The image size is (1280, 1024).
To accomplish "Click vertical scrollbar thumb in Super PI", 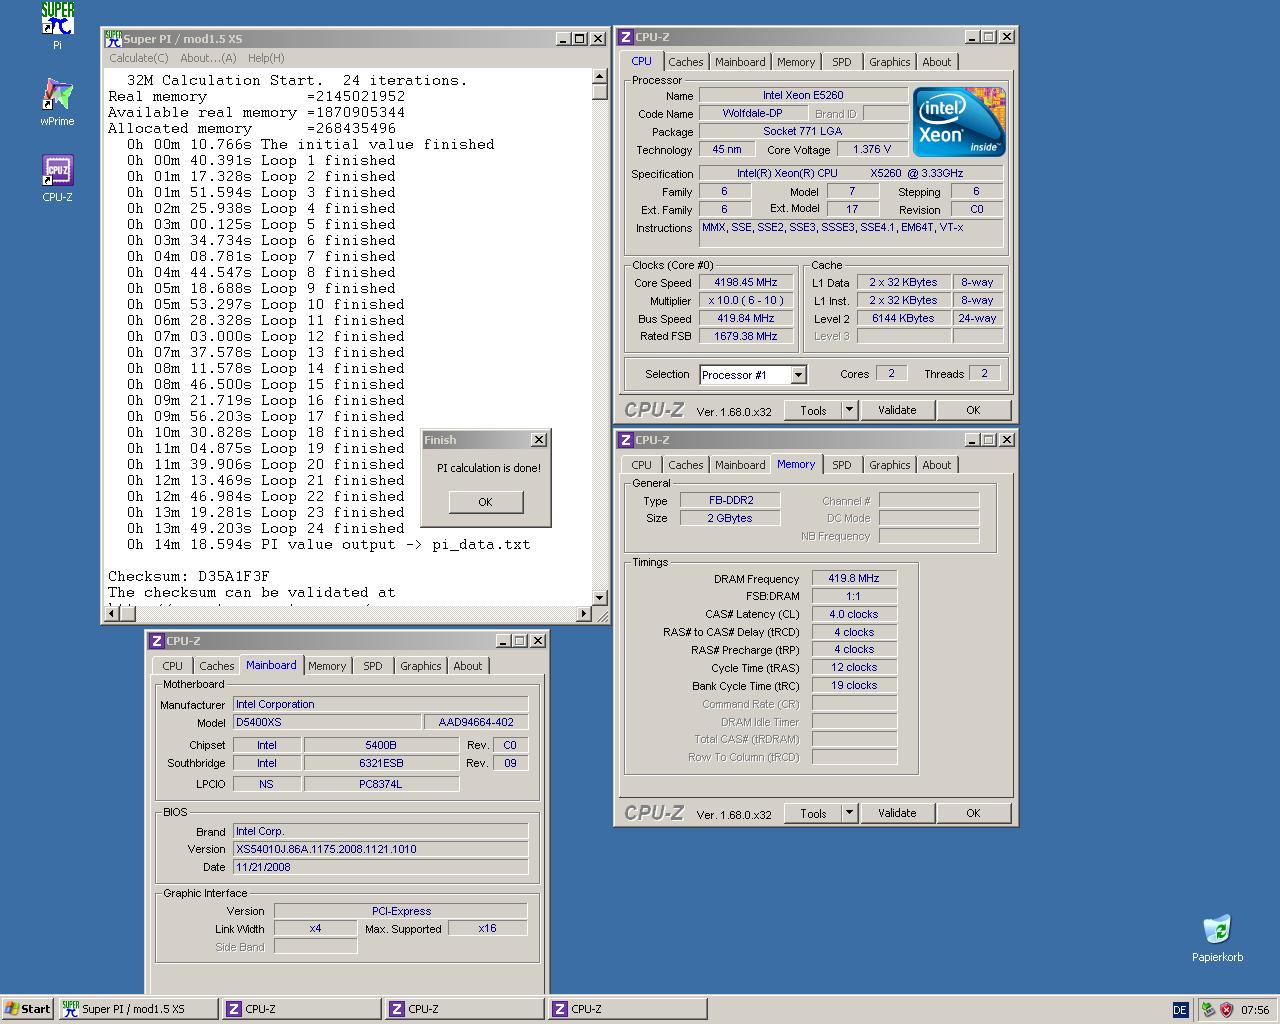I will pyautogui.click(x=600, y=92).
